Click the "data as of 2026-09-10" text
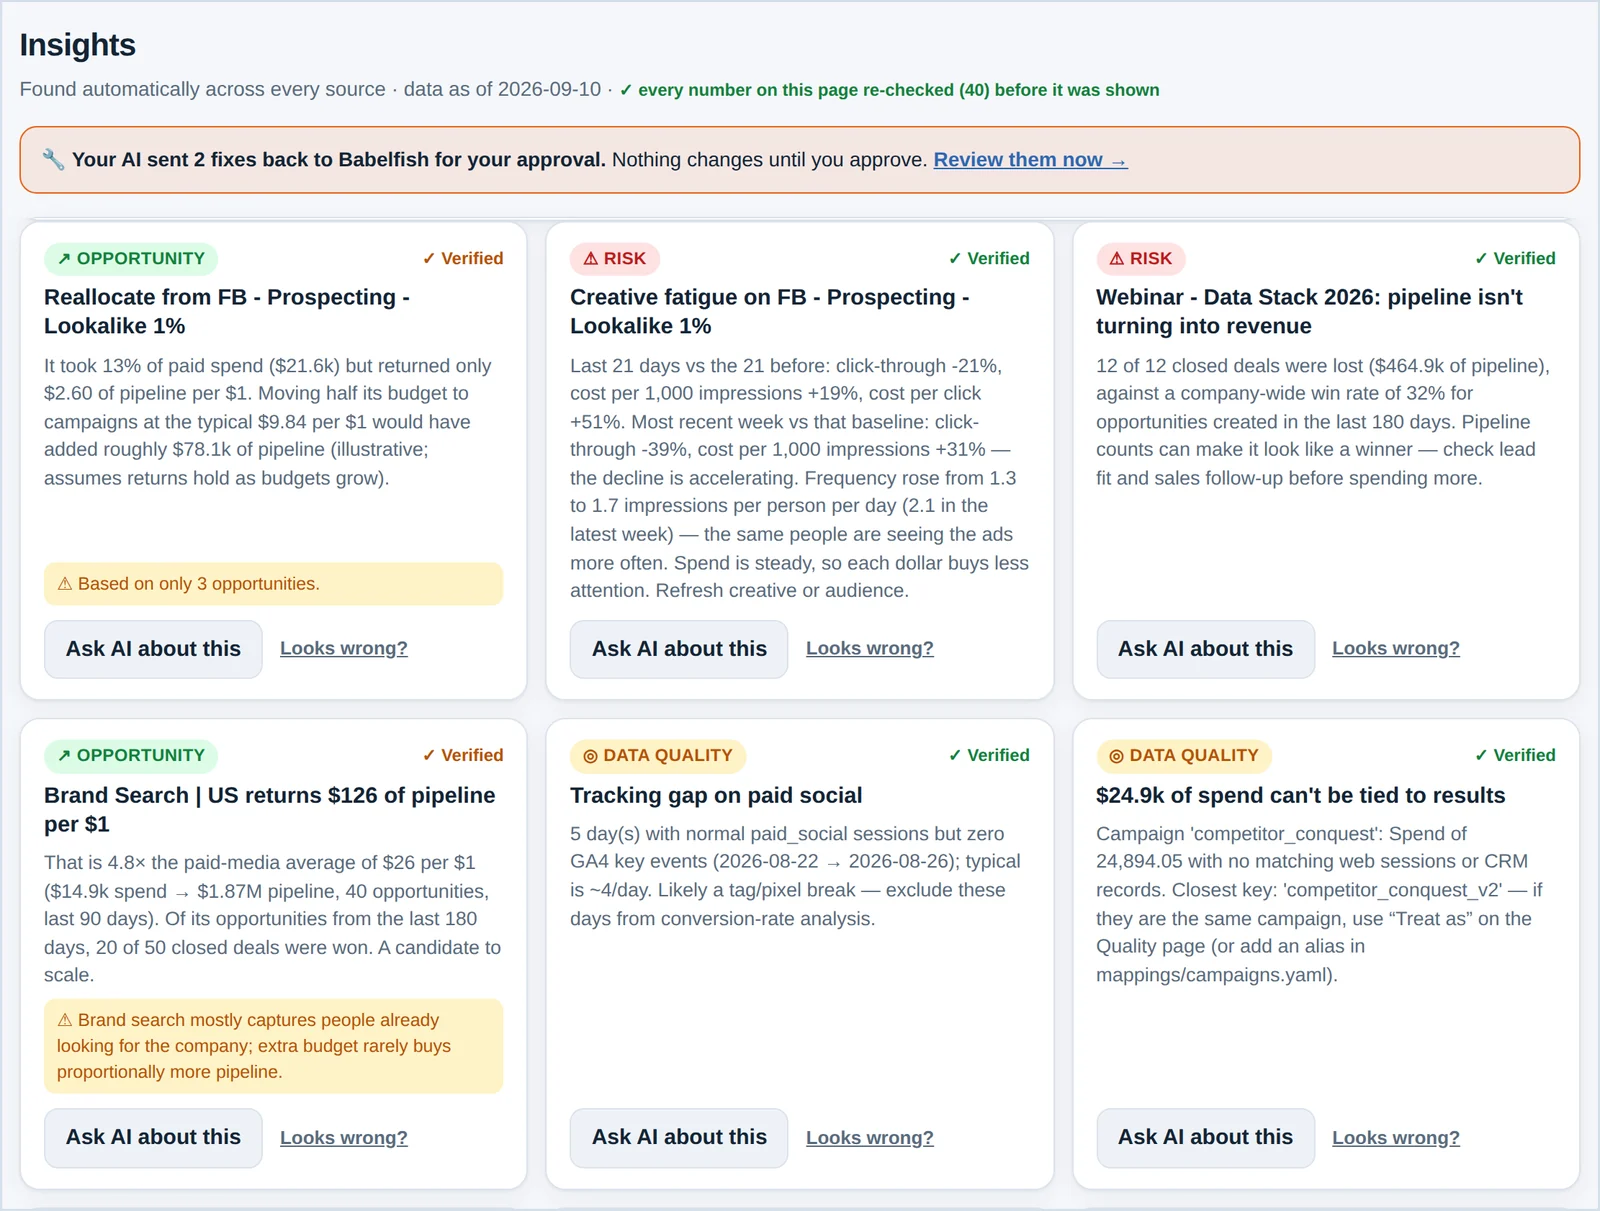1600x1211 pixels. point(502,89)
